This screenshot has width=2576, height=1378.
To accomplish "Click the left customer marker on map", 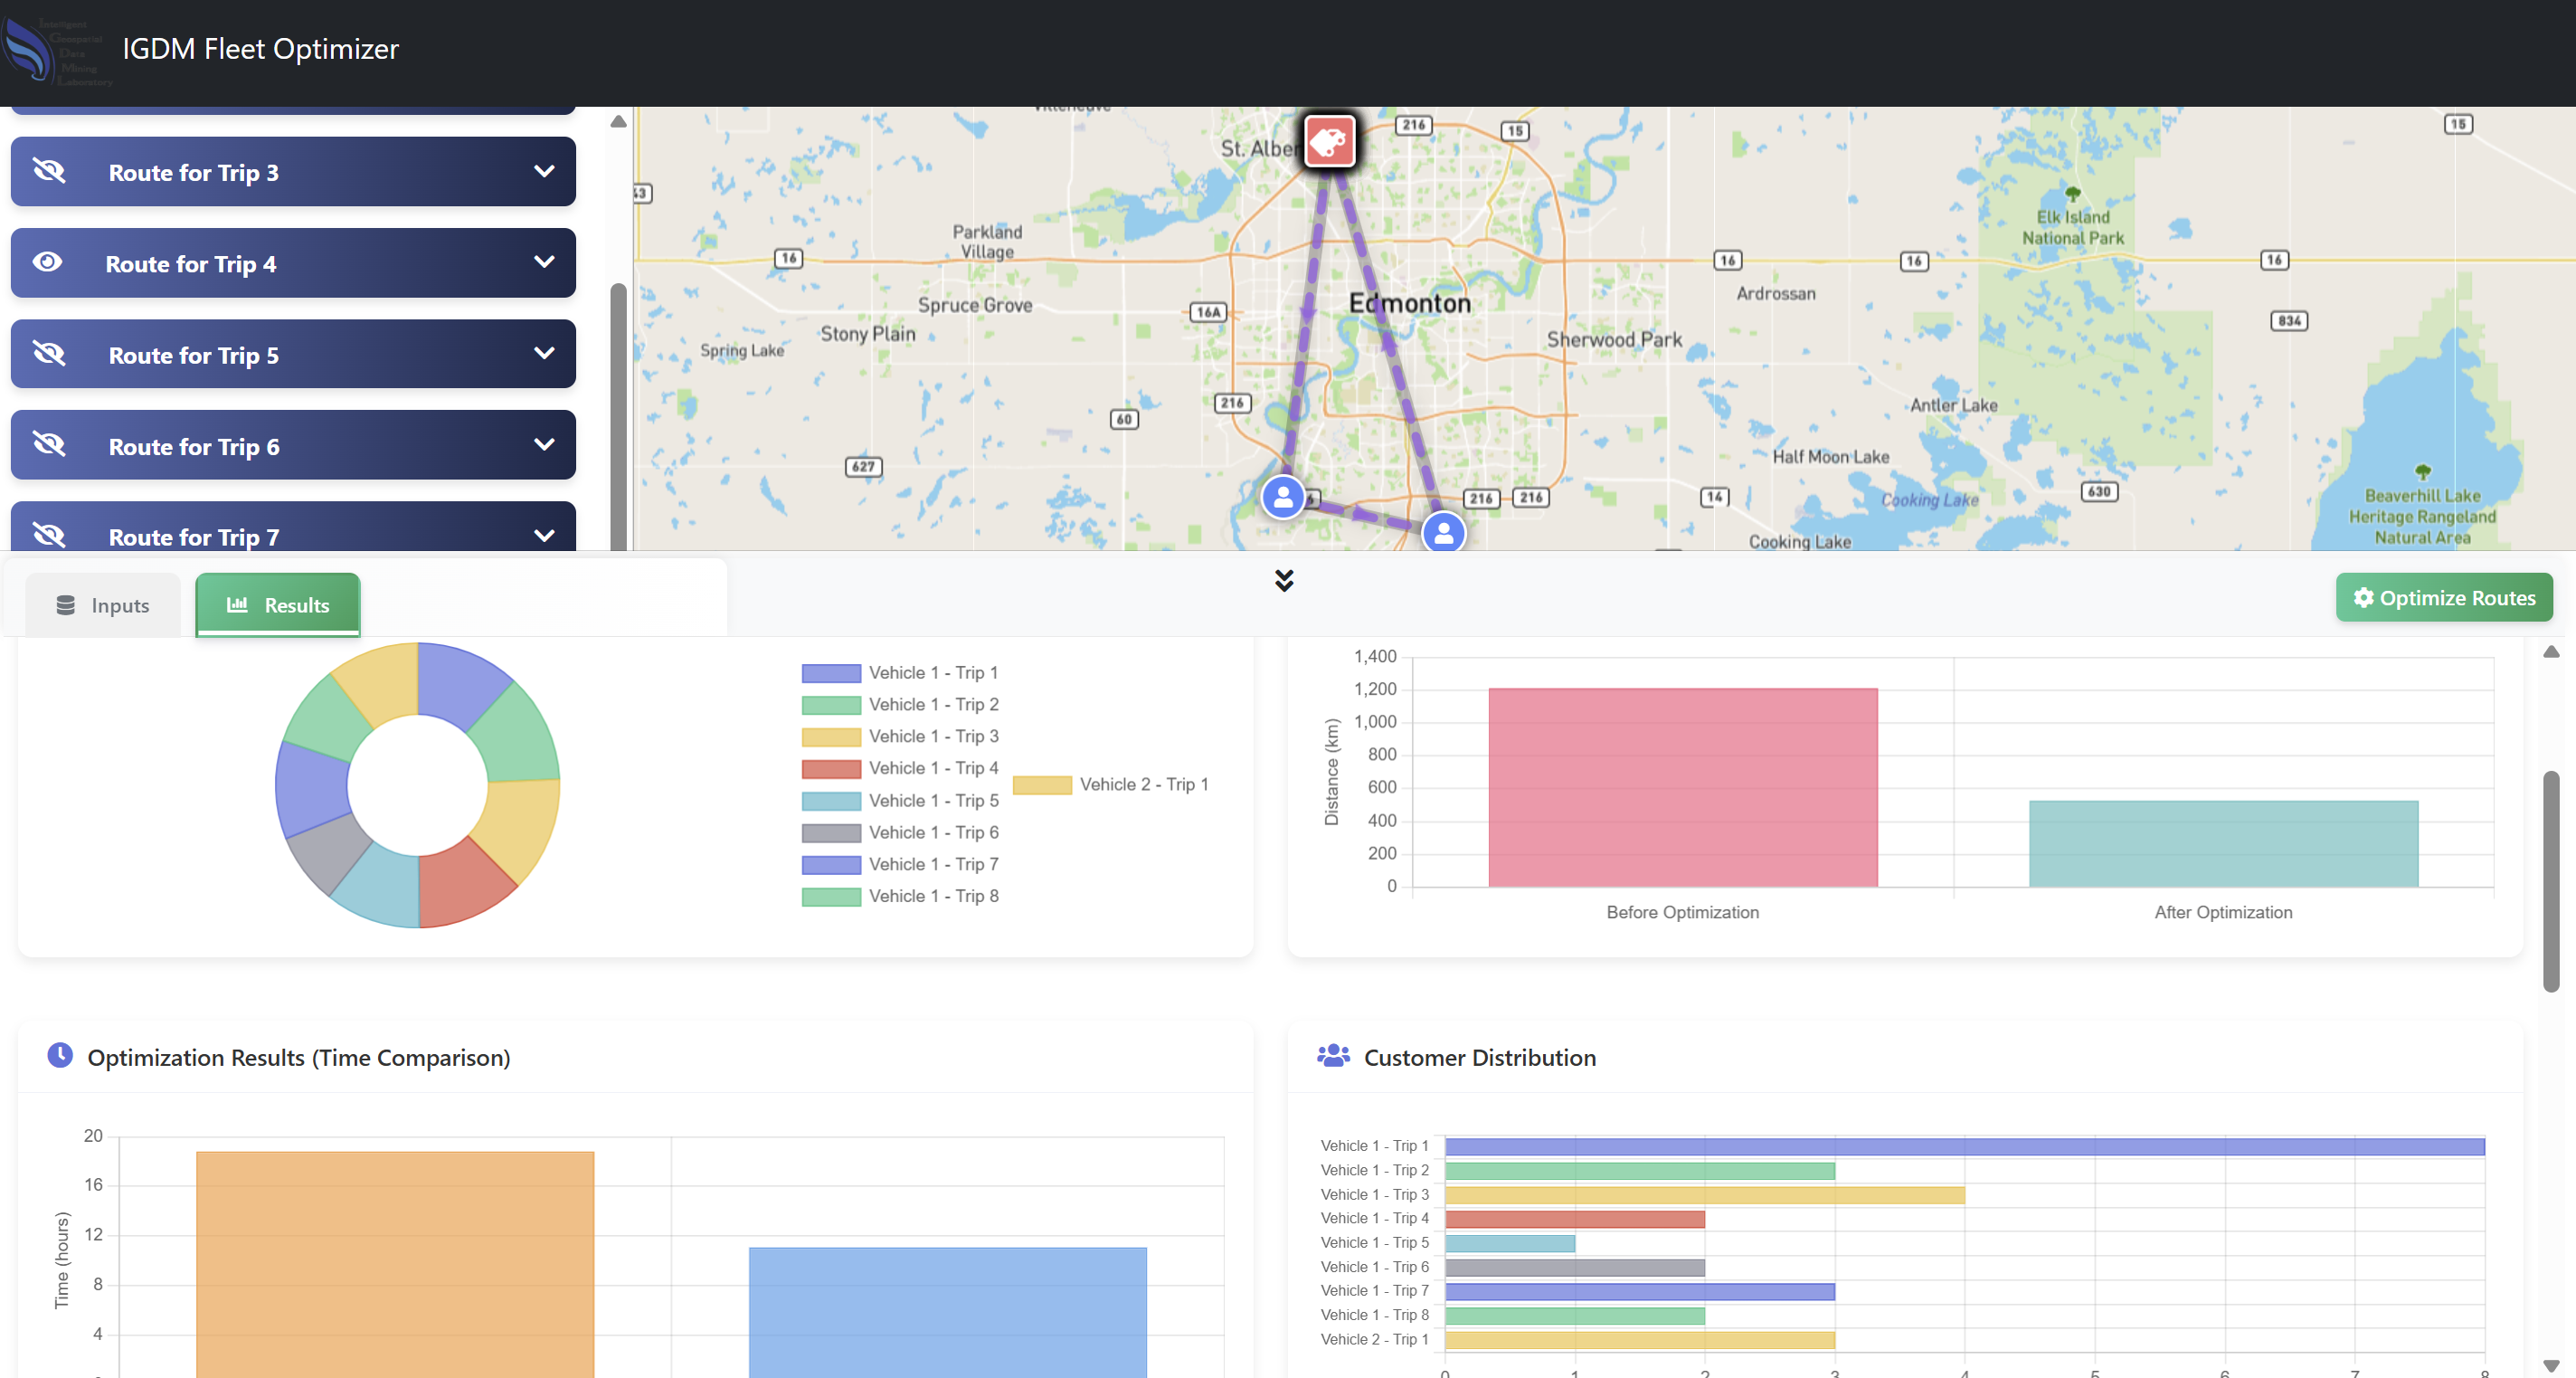I will tap(1283, 497).
